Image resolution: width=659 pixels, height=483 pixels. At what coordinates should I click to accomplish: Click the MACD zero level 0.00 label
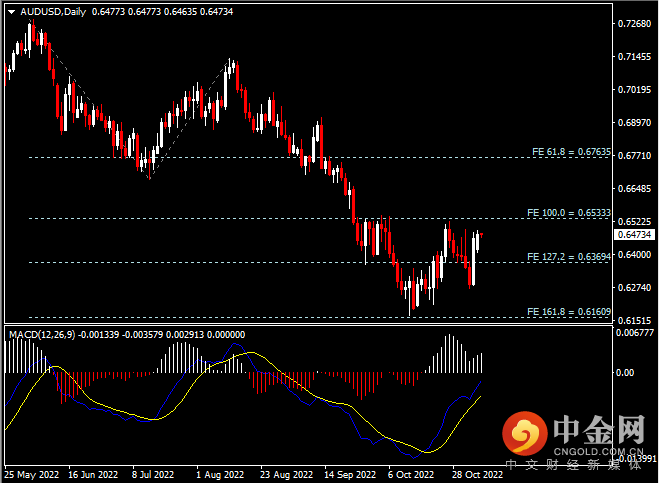[625, 372]
